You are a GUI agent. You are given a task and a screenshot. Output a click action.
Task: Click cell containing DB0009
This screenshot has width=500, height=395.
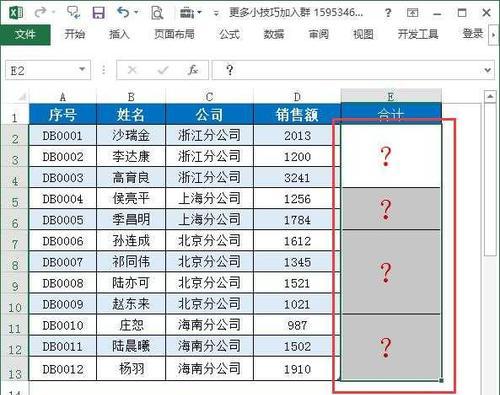pos(63,304)
